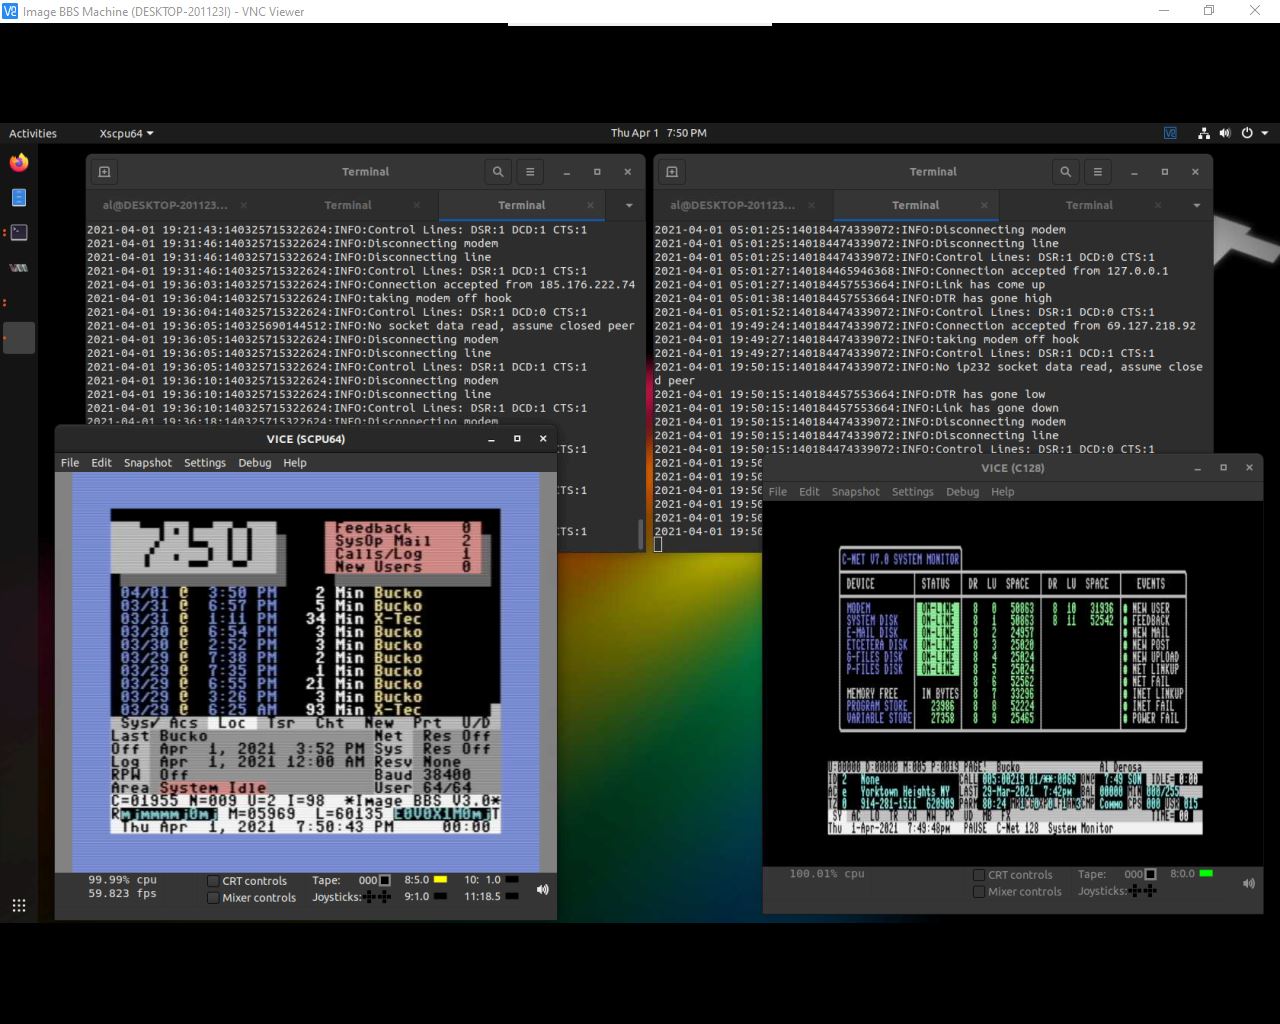
Task: Open clock showing Thu Apr 1 7:50 PM
Action: click(x=659, y=133)
